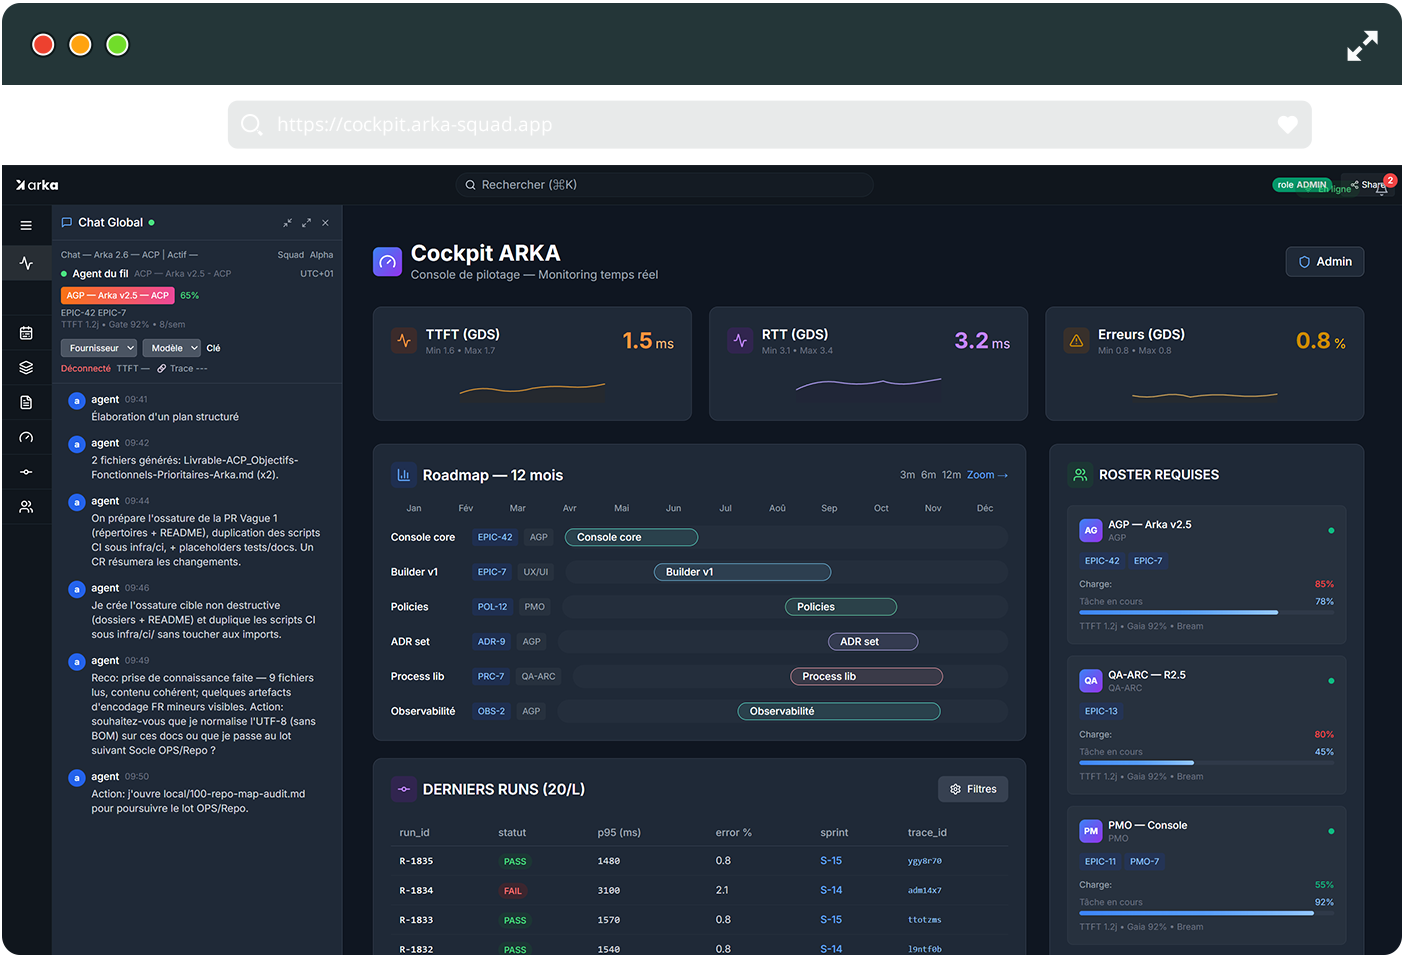Click the PMO Console task progress bar
1404x956 pixels.
1207,912
